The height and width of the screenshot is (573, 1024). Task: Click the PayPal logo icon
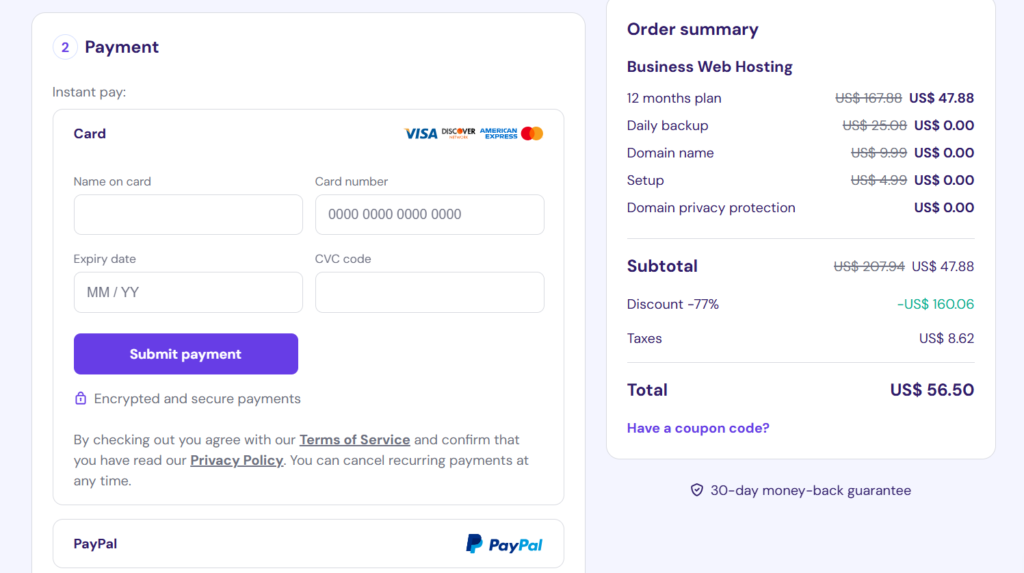pyautogui.click(x=474, y=544)
